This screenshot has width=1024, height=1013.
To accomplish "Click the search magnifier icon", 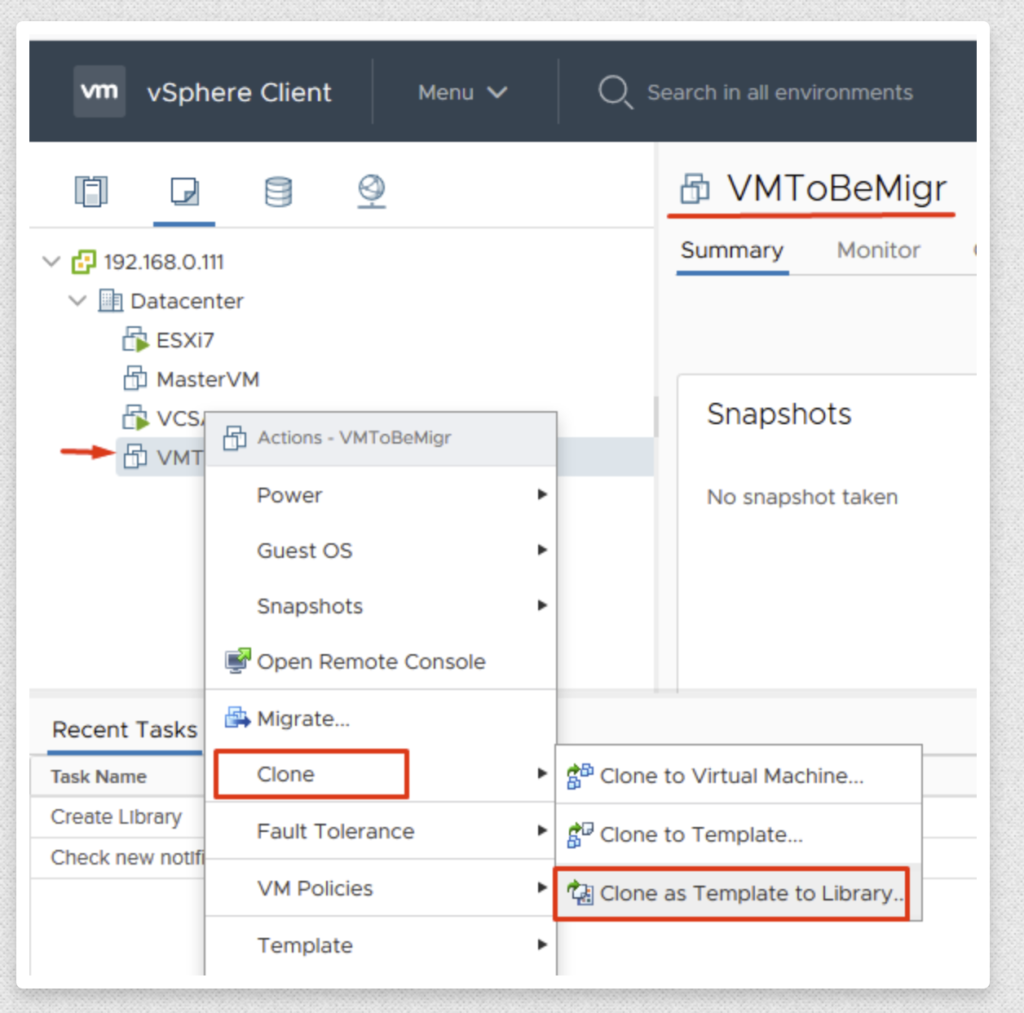I will coord(615,92).
